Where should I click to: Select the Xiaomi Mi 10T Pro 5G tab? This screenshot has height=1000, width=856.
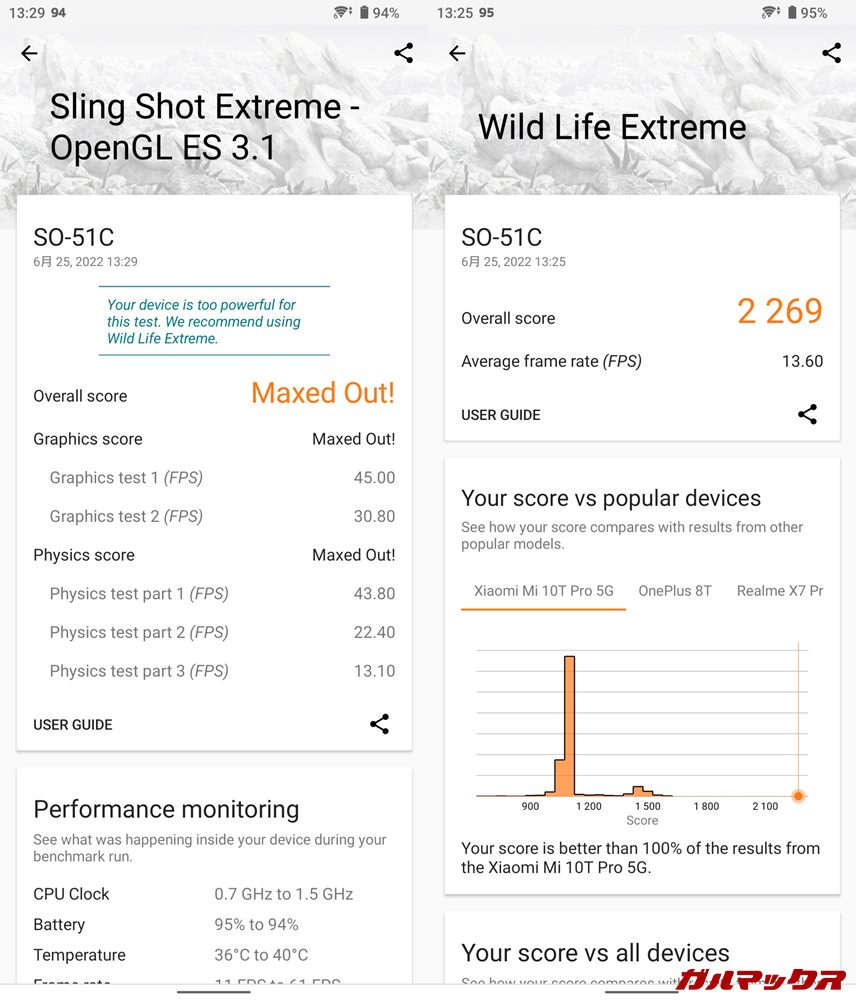(544, 591)
